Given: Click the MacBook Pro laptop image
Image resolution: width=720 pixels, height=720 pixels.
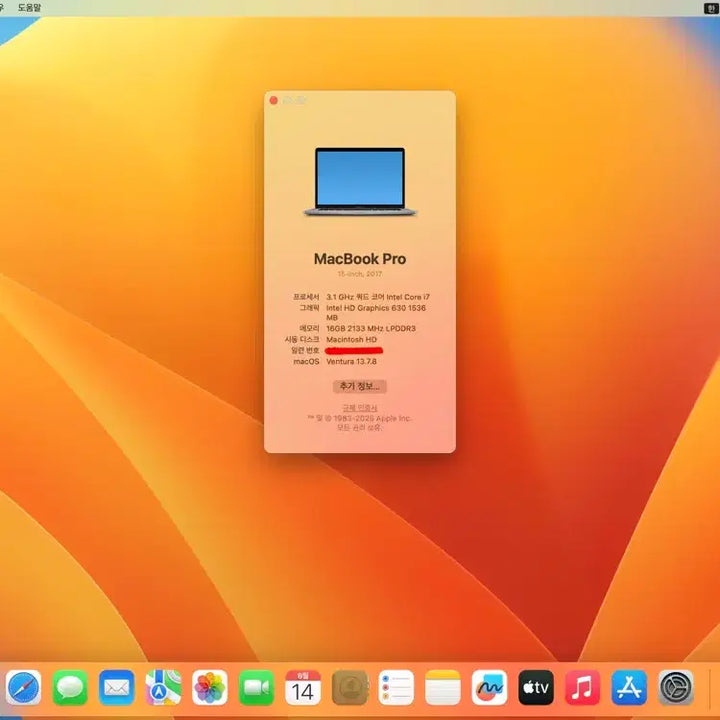Looking at the screenshot, I should [x=360, y=182].
